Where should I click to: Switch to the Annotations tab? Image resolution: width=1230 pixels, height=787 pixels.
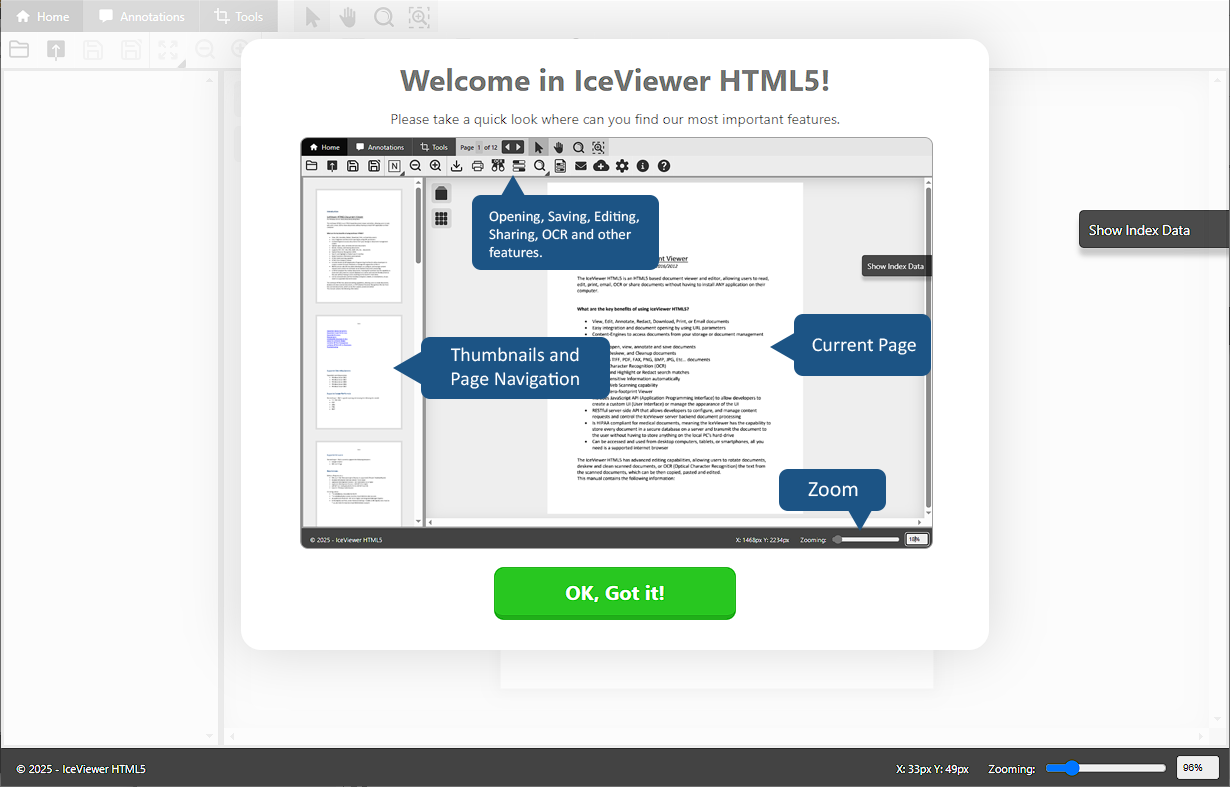(x=141, y=17)
